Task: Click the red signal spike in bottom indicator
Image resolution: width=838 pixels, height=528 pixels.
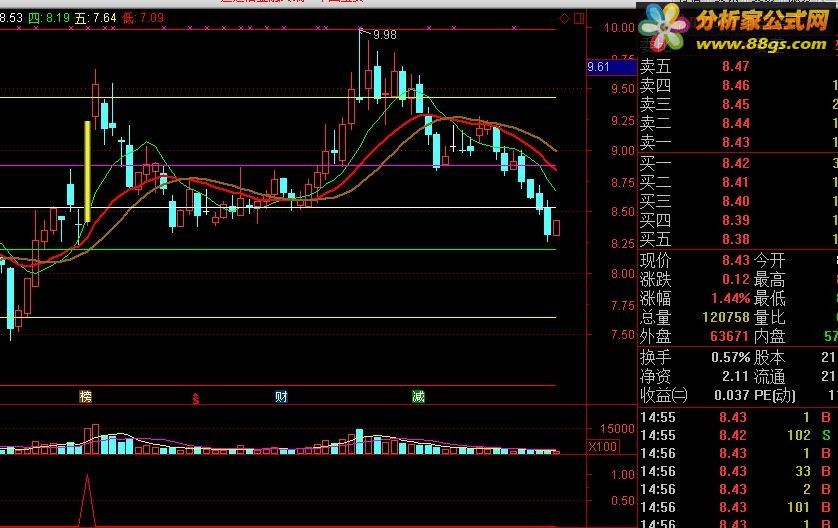Action: click(x=87, y=500)
